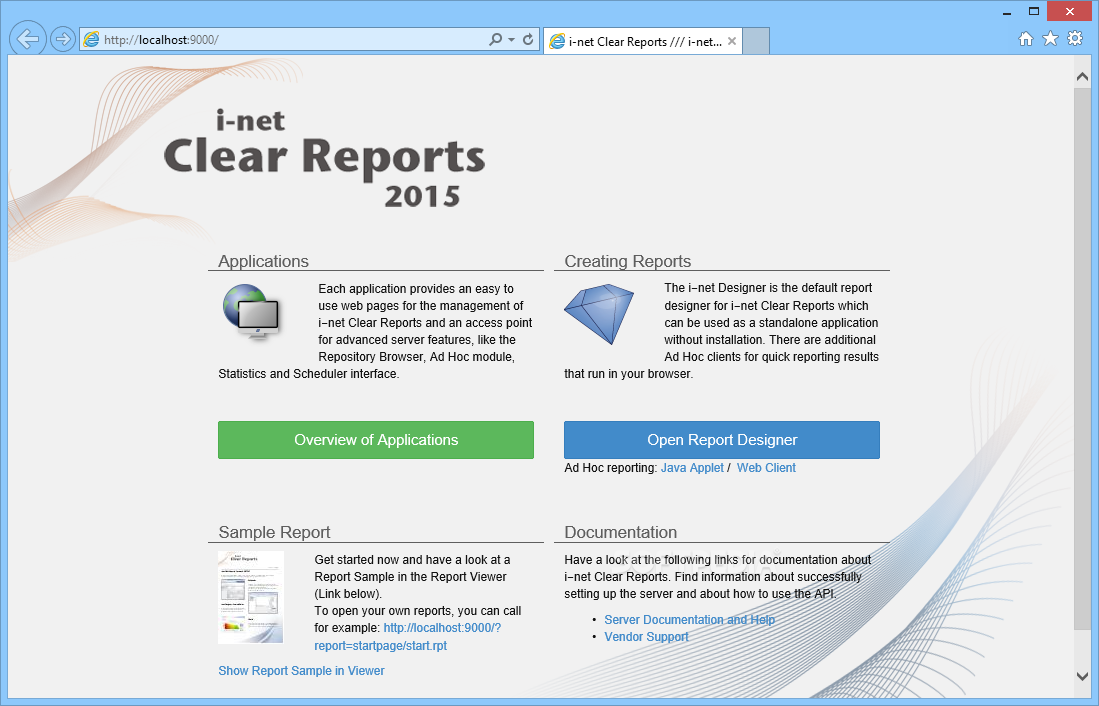Click the Internet Explorer page icon in address bar

coord(91,40)
